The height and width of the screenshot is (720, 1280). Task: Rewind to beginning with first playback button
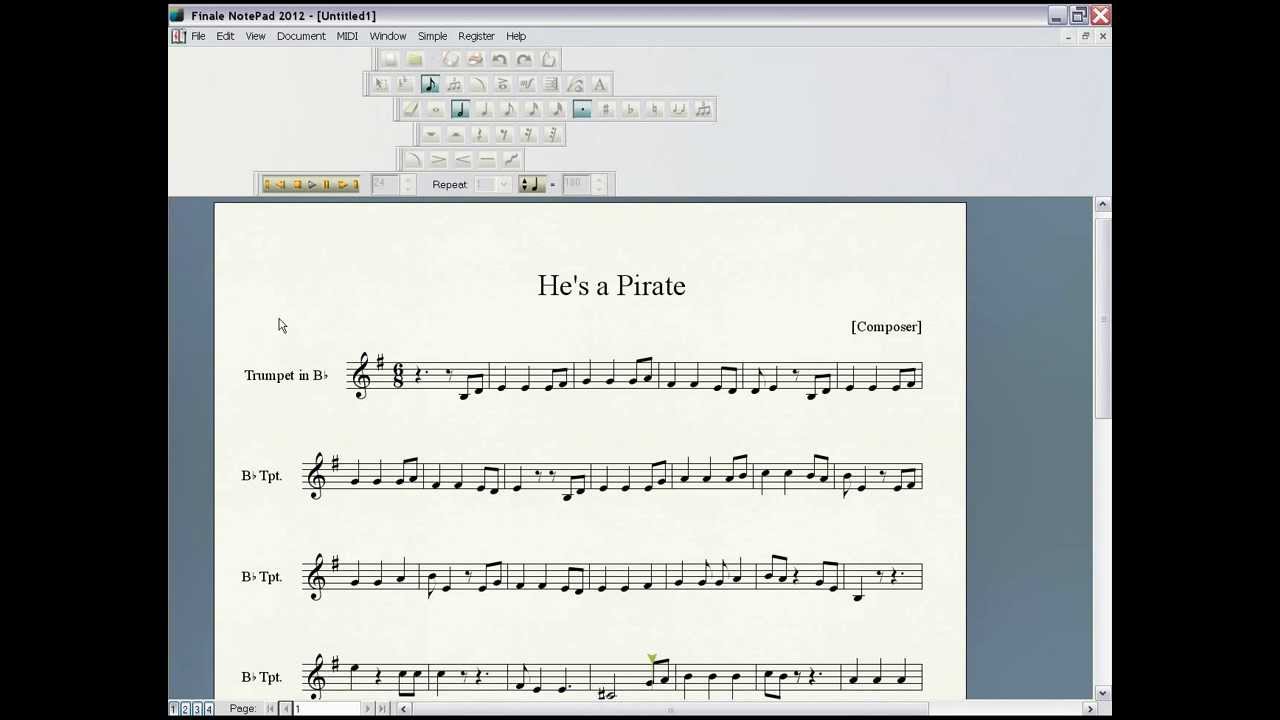[x=267, y=184]
